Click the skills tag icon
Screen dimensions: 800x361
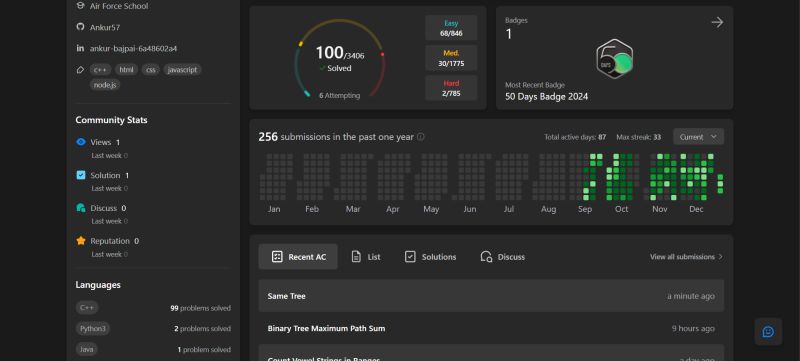pyautogui.click(x=80, y=70)
